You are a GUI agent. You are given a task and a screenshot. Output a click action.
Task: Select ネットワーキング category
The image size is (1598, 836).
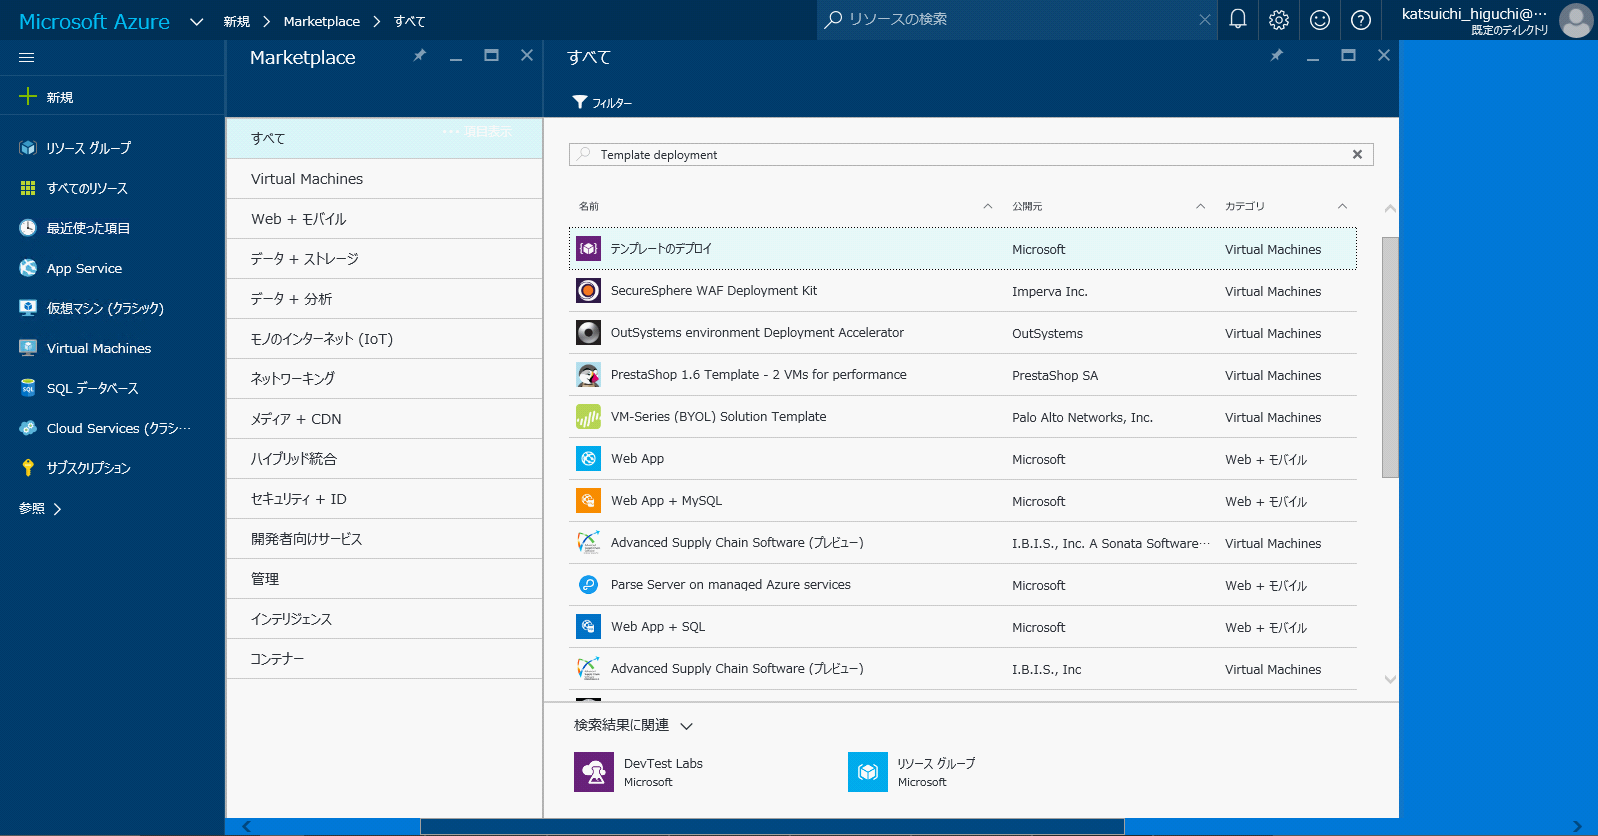[384, 378]
